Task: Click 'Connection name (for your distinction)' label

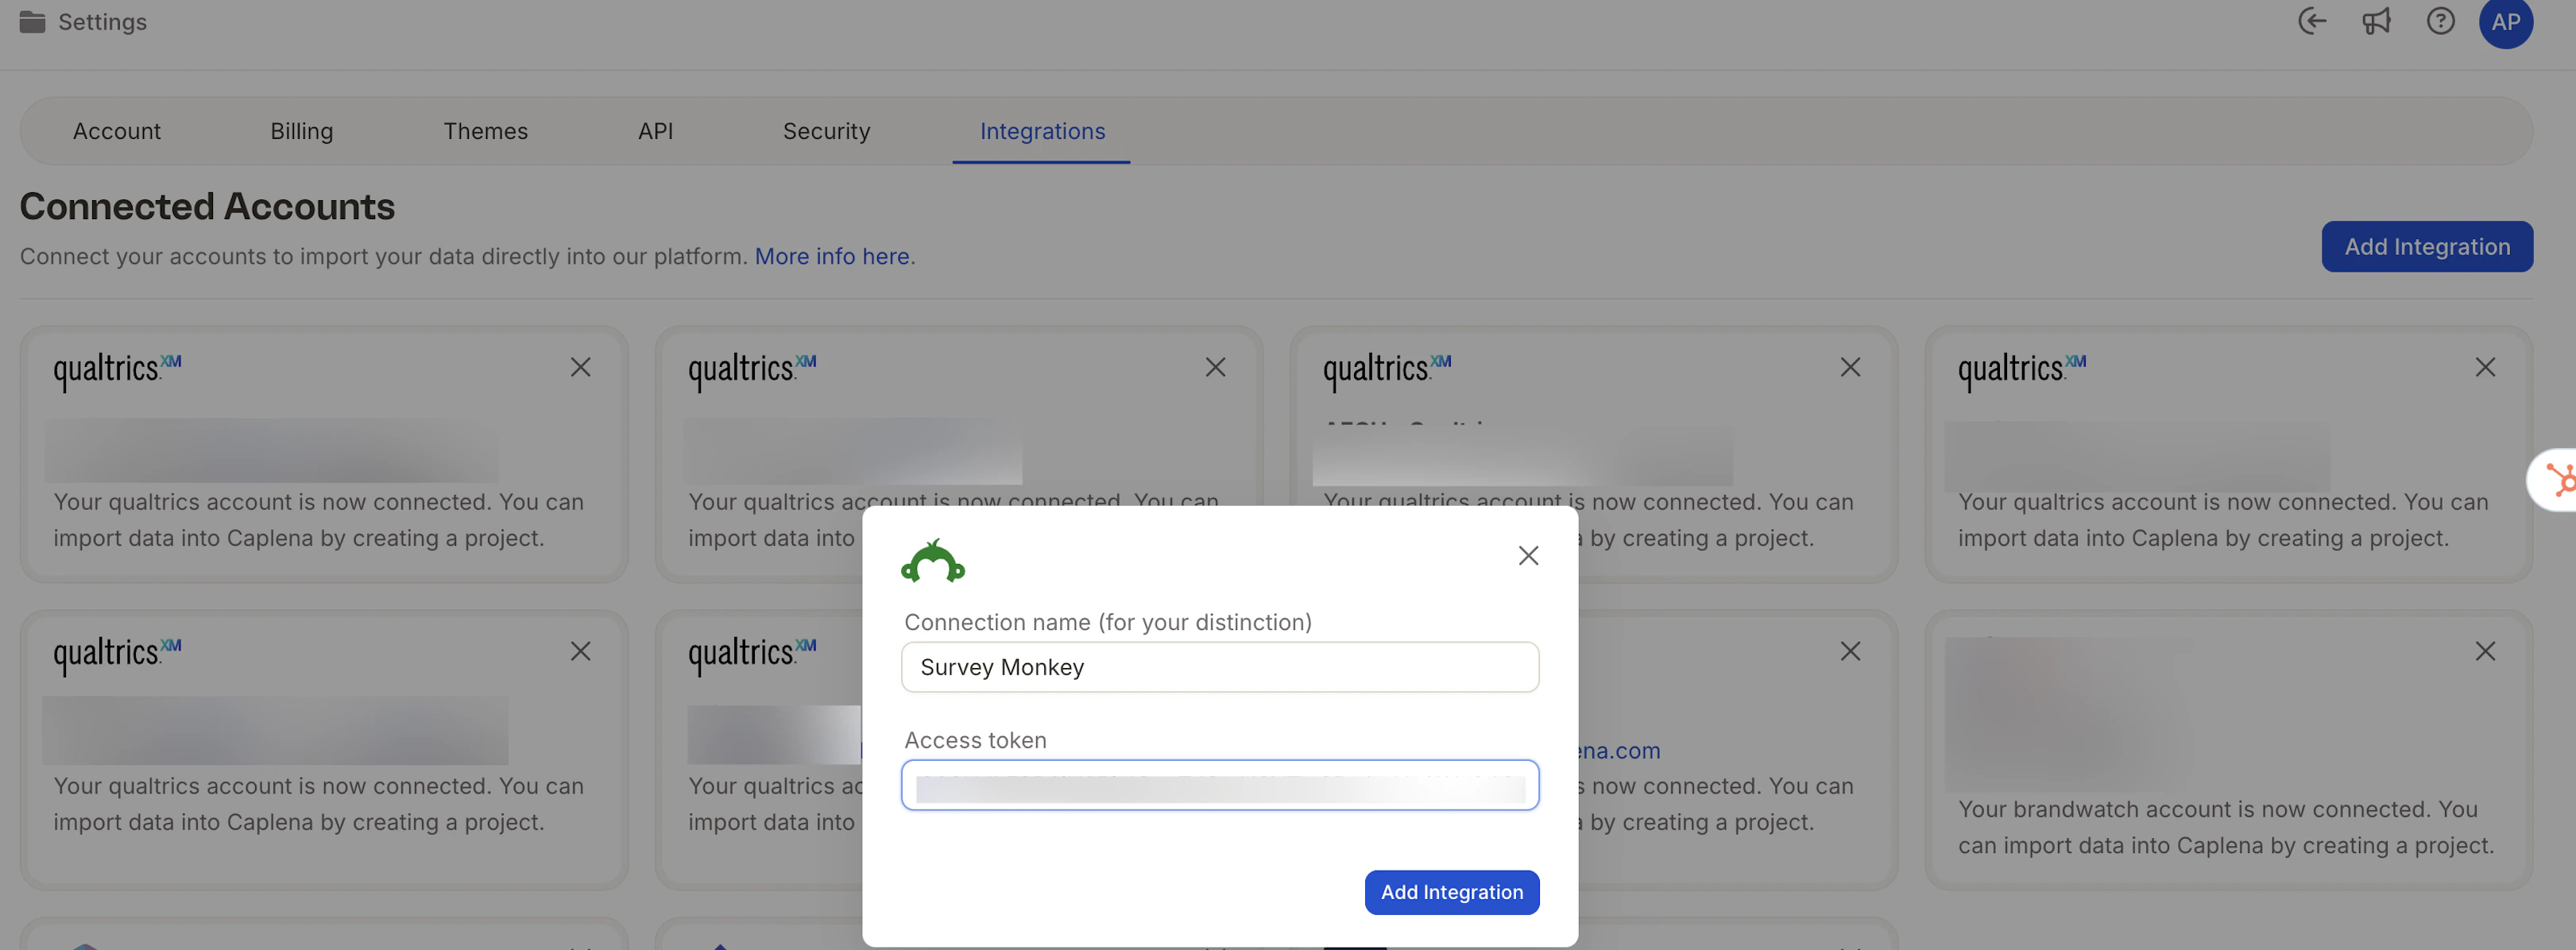Action: click(1108, 622)
